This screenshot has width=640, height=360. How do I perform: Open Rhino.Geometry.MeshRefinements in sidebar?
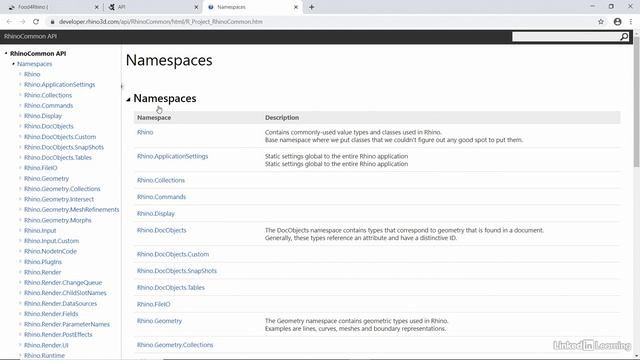71,209
